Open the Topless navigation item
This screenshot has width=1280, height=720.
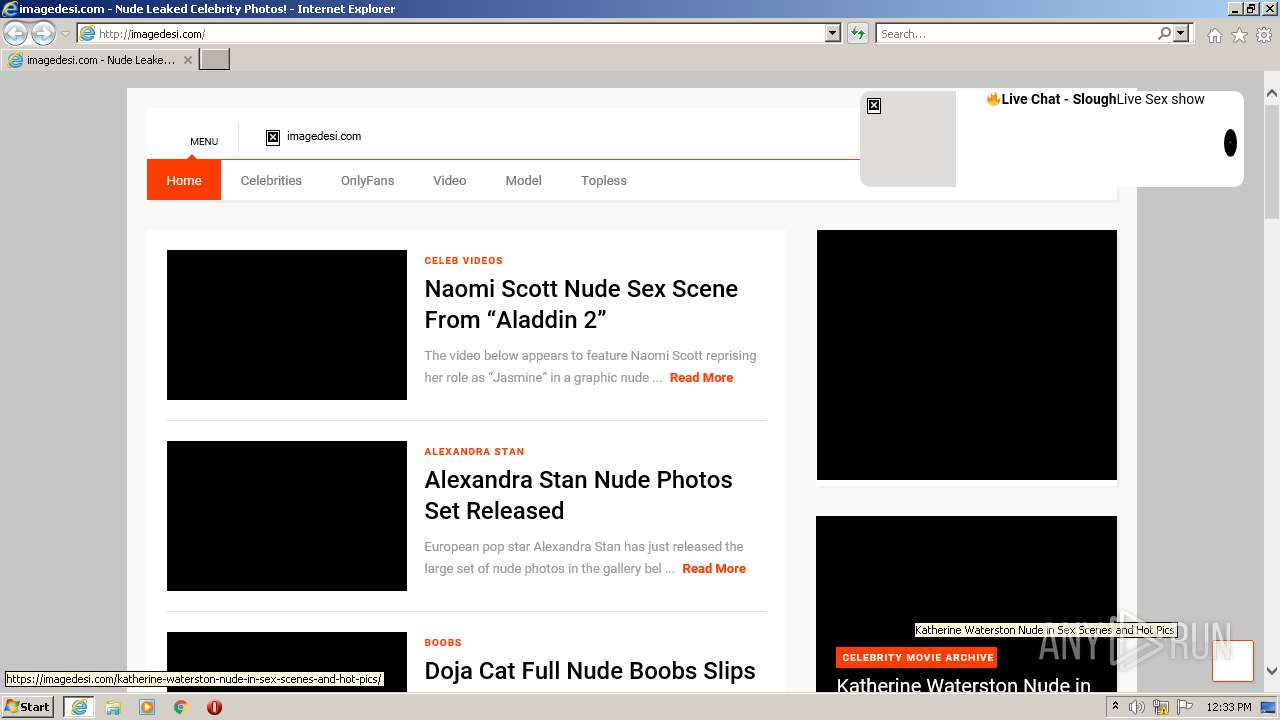click(x=604, y=180)
